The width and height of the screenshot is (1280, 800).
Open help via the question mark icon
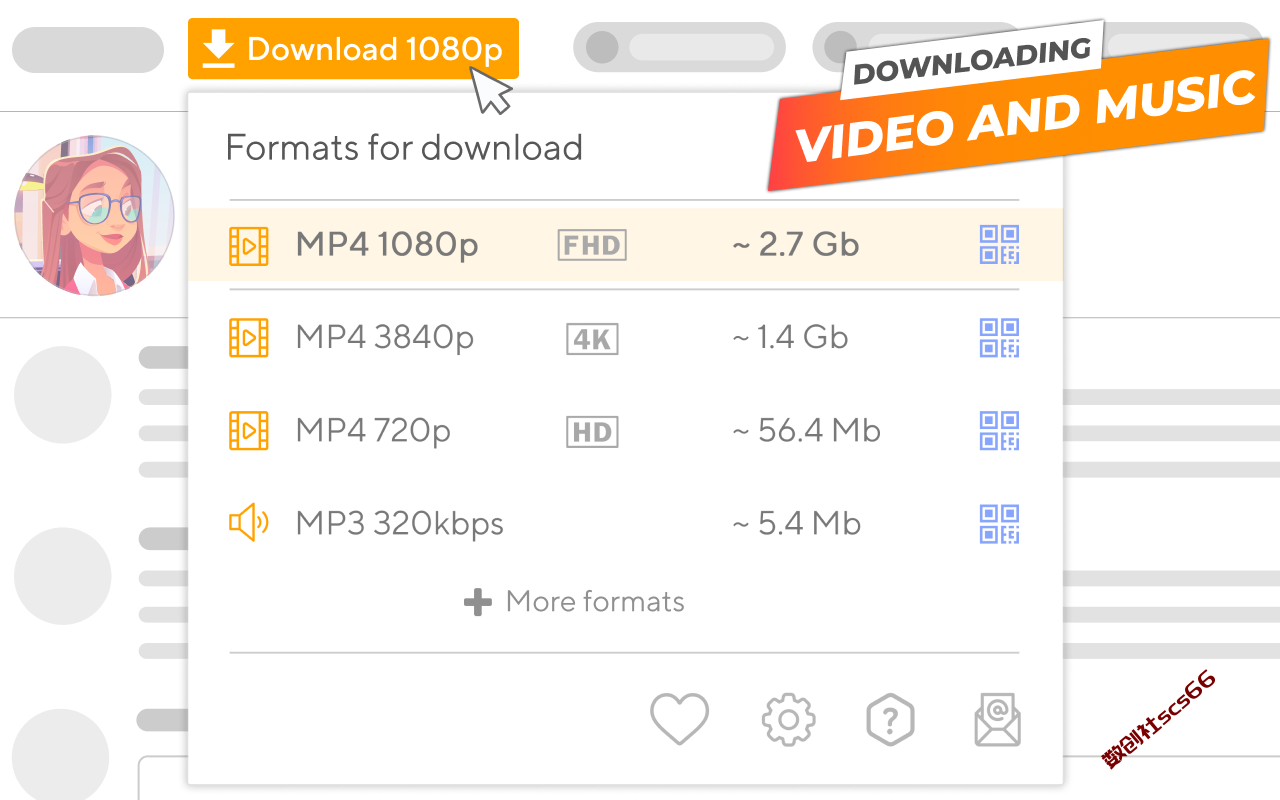tap(890, 719)
